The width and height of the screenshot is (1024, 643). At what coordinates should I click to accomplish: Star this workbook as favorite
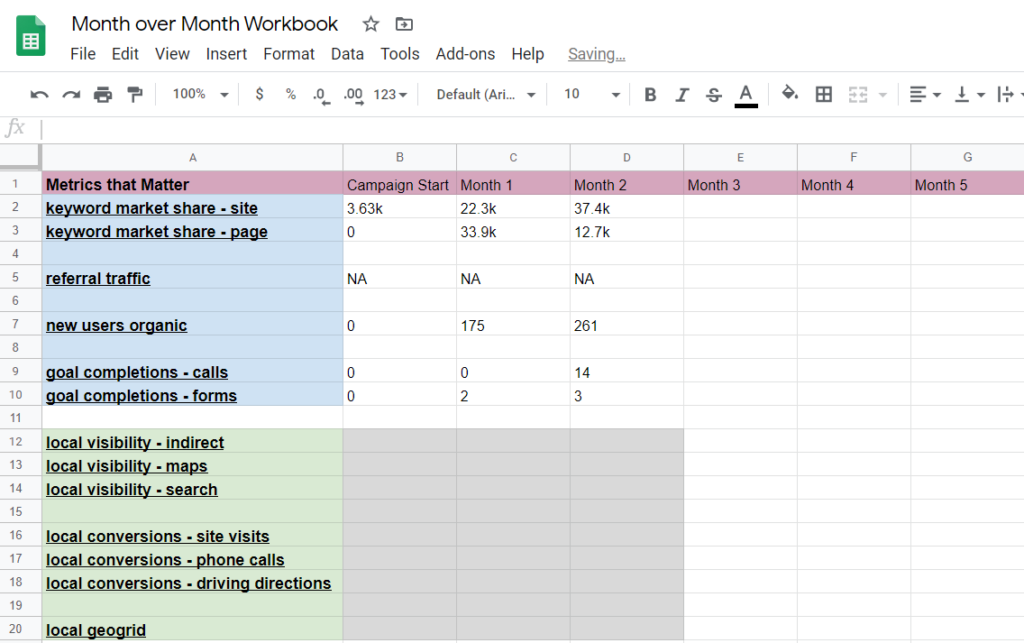point(371,24)
